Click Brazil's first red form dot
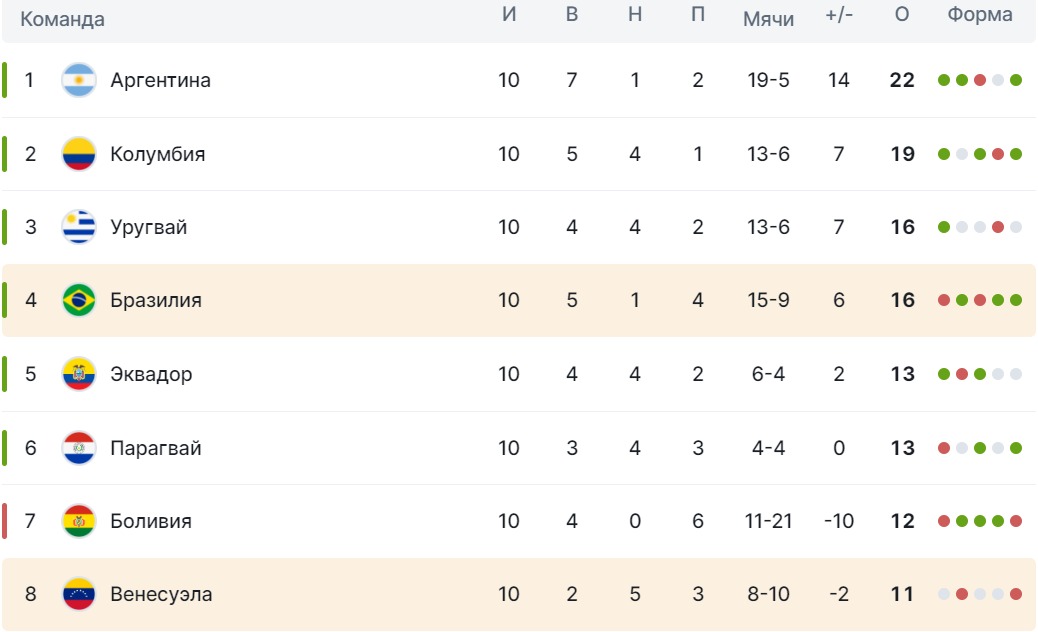Screen dimensions: 1038x632 pos(944,300)
